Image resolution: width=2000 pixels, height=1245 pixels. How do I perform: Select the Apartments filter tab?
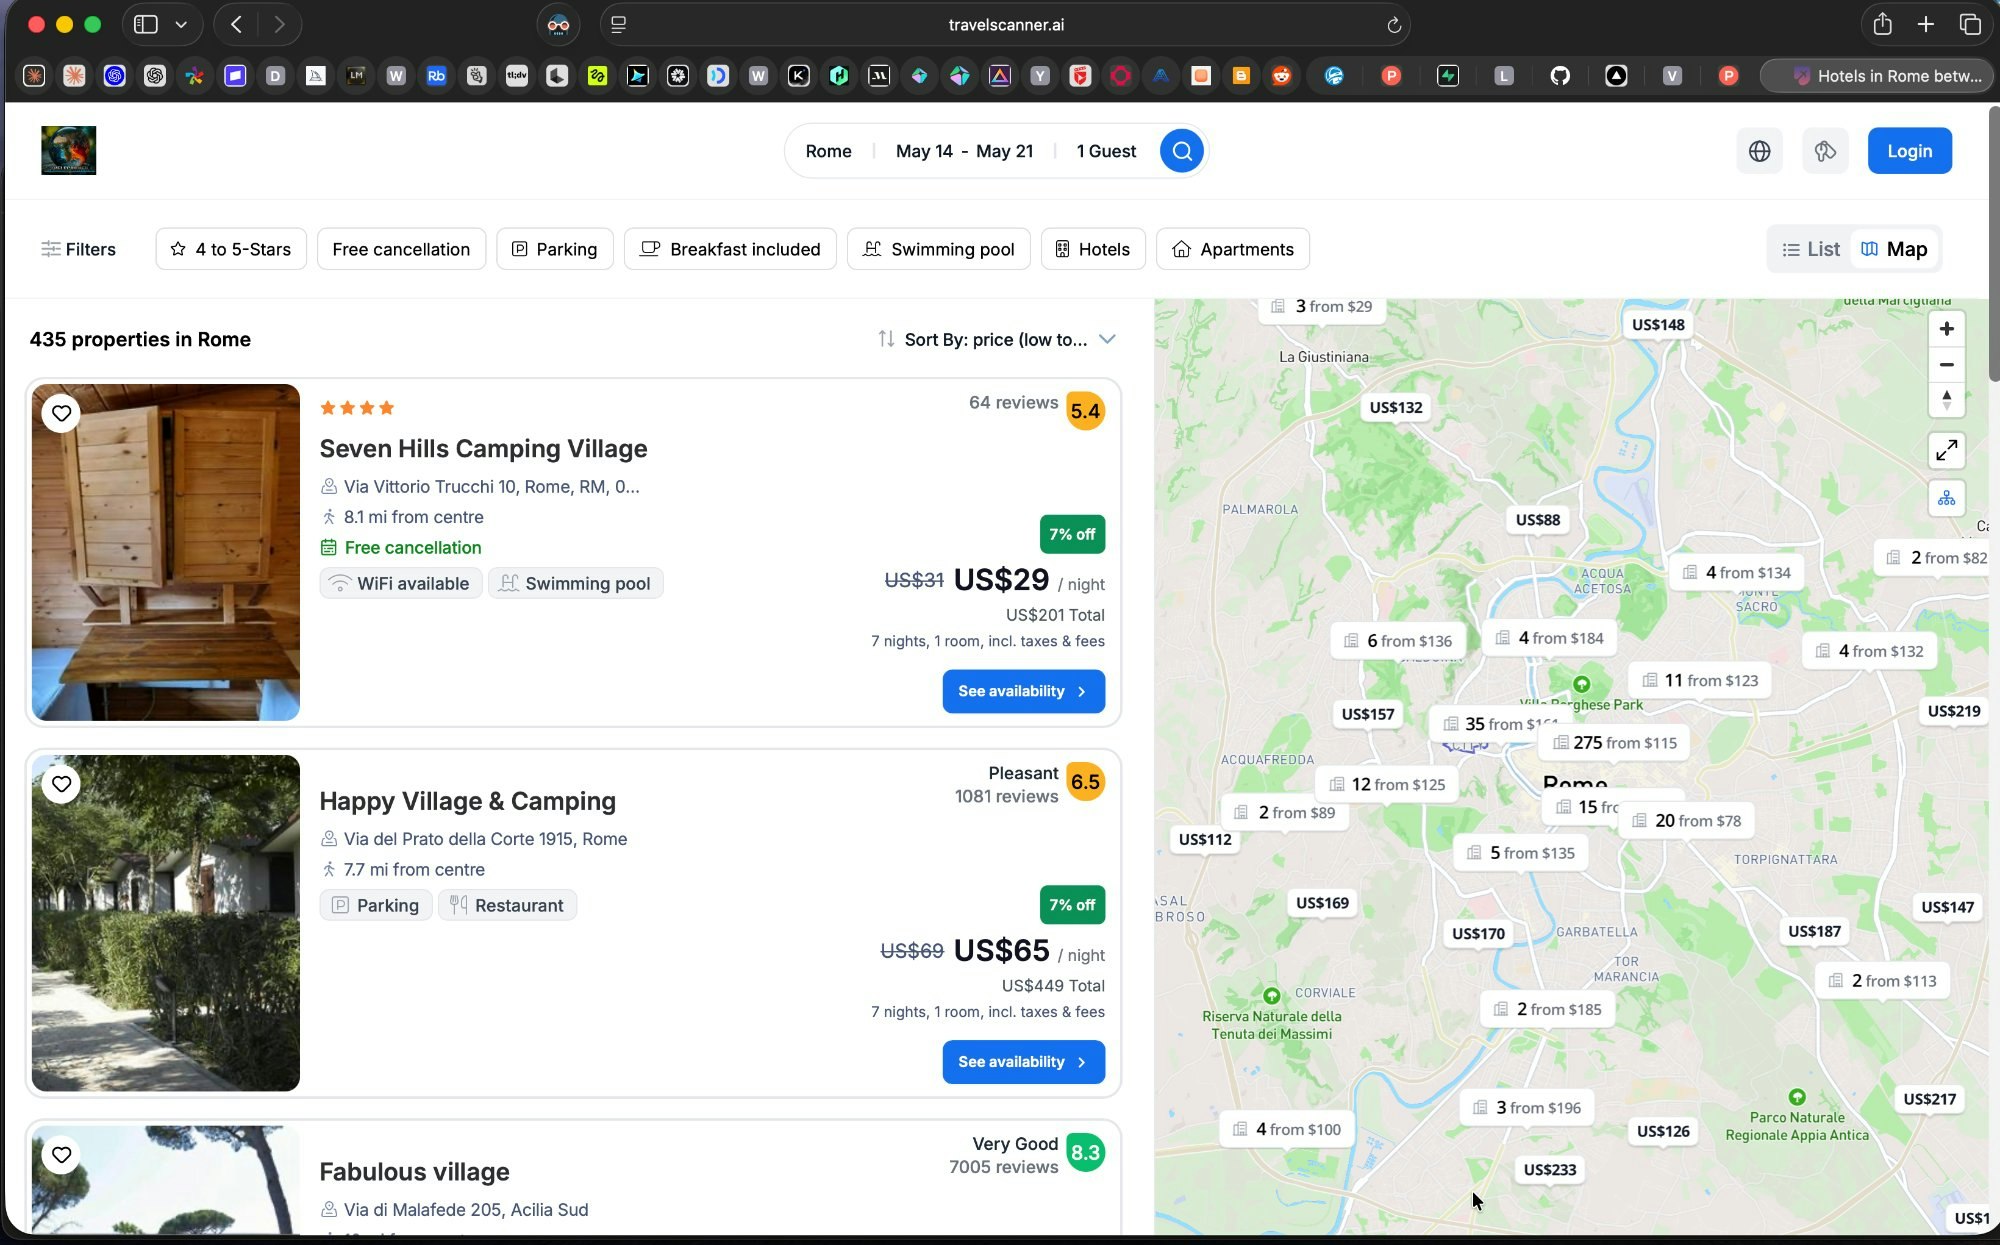click(1233, 249)
